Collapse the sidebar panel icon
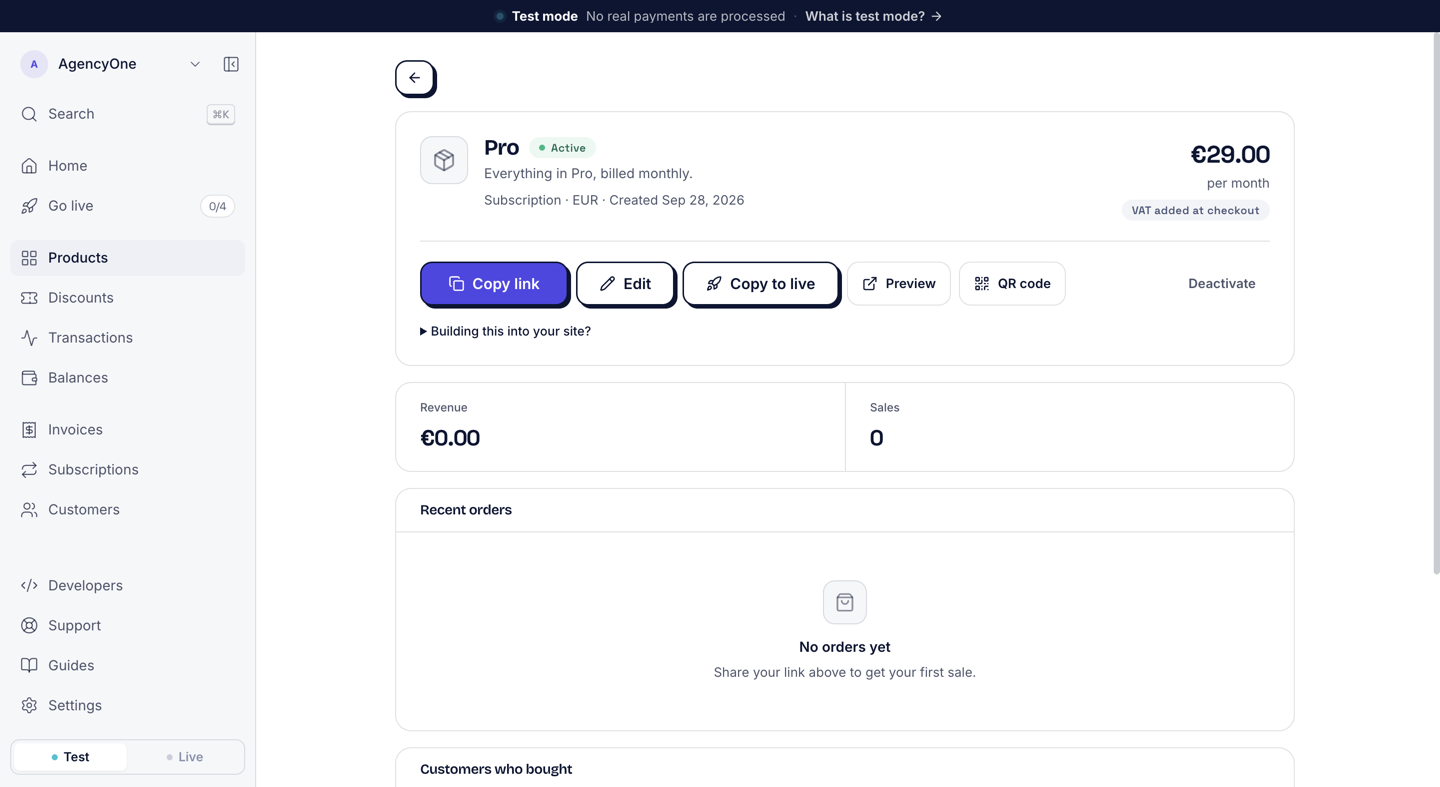 click(x=231, y=64)
